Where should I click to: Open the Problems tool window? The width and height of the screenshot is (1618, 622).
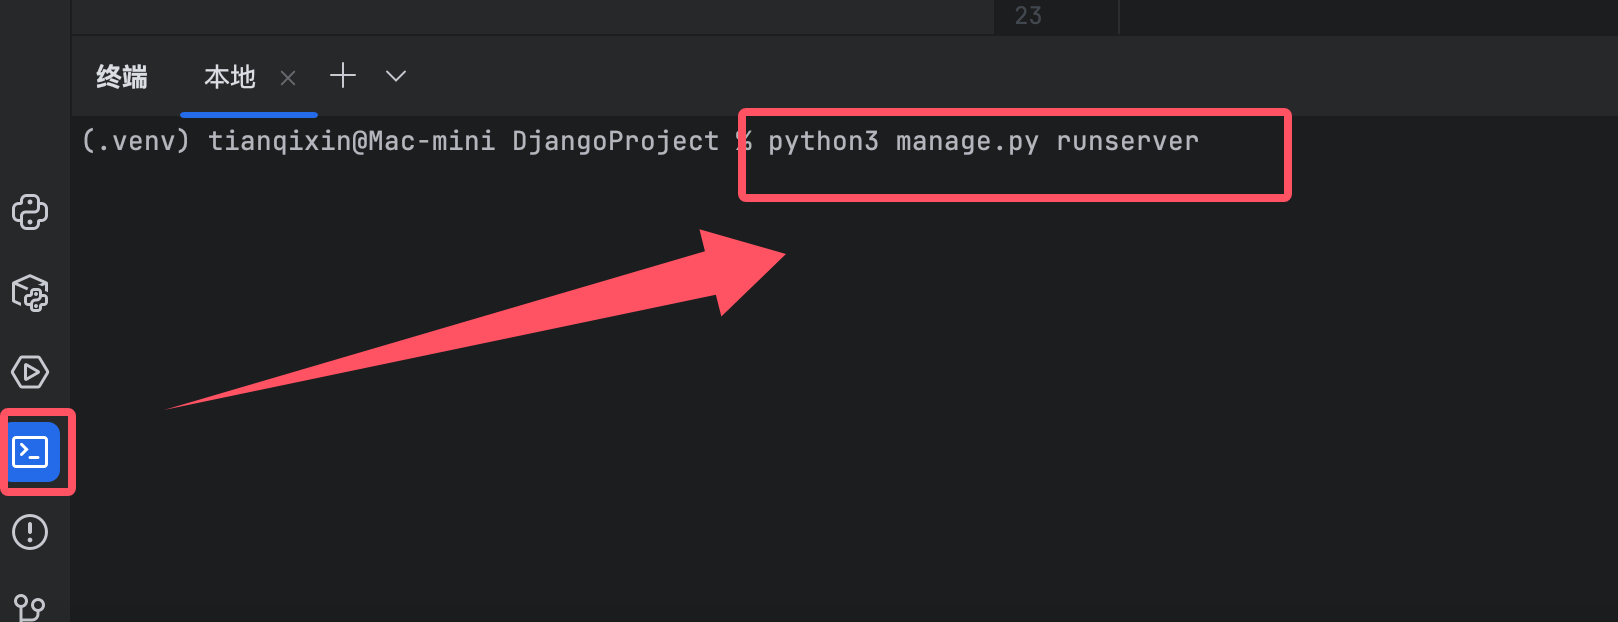click(x=30, y=532)
